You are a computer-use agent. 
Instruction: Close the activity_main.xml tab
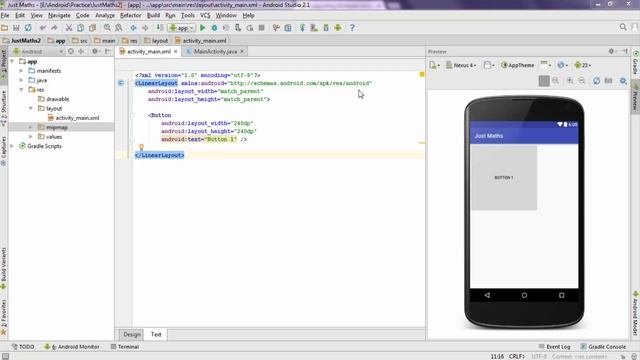pyautogui.click(x=176, y=51)
